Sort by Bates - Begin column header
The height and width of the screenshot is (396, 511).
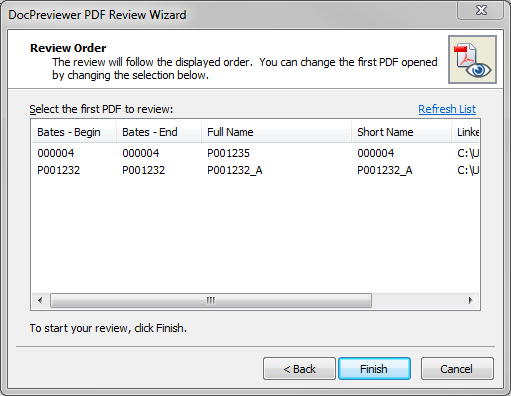click(x=74, y=132)
